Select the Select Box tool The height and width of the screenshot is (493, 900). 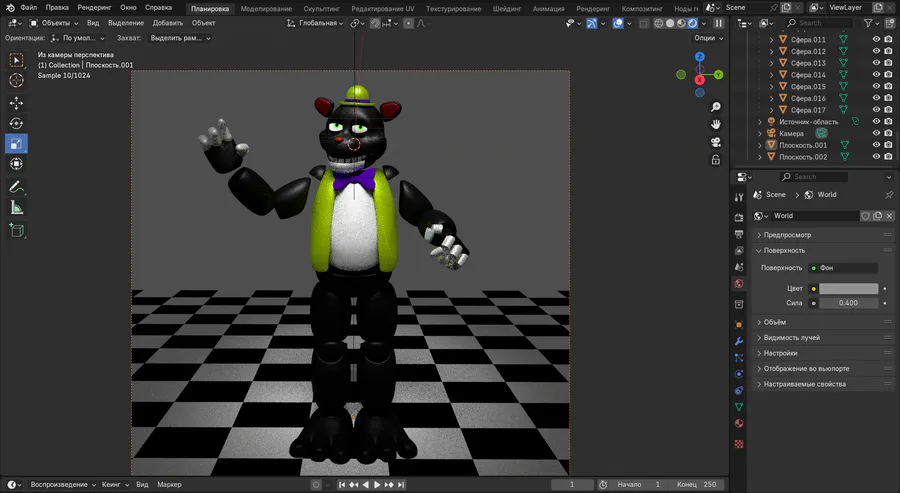pos(16,60)
